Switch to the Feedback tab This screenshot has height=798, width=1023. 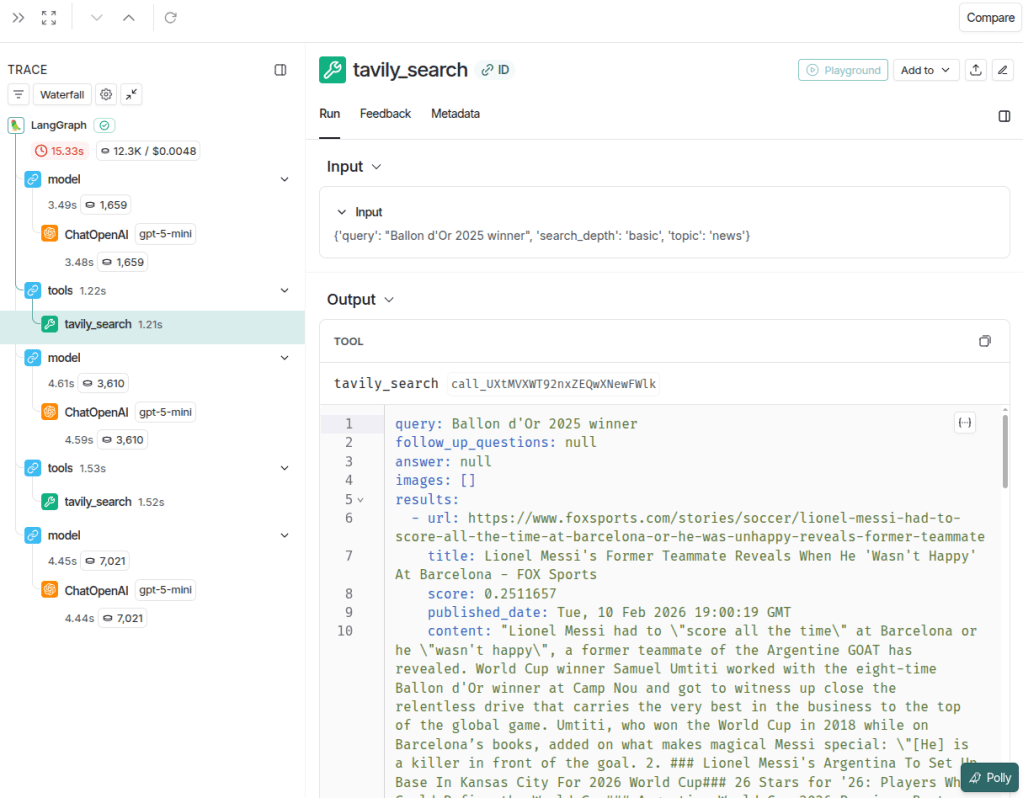coord(385,114)
